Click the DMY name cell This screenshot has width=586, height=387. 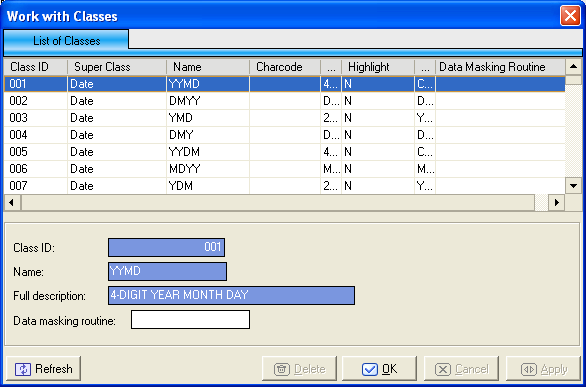208,135
